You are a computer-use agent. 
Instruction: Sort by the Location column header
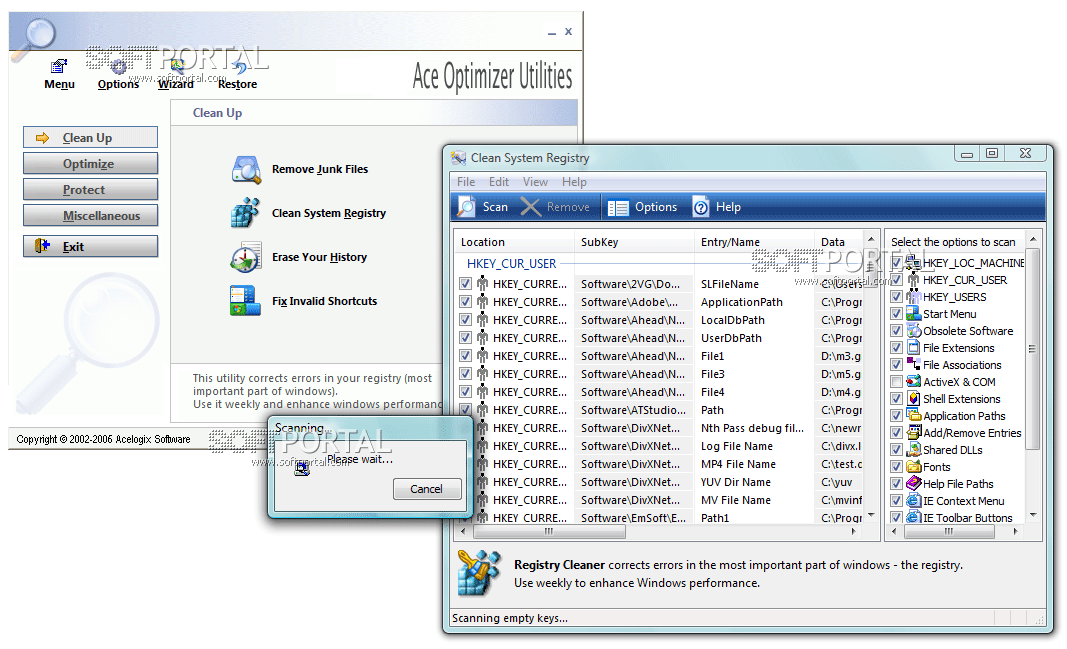pyautogui.click(x=514, y=242)
